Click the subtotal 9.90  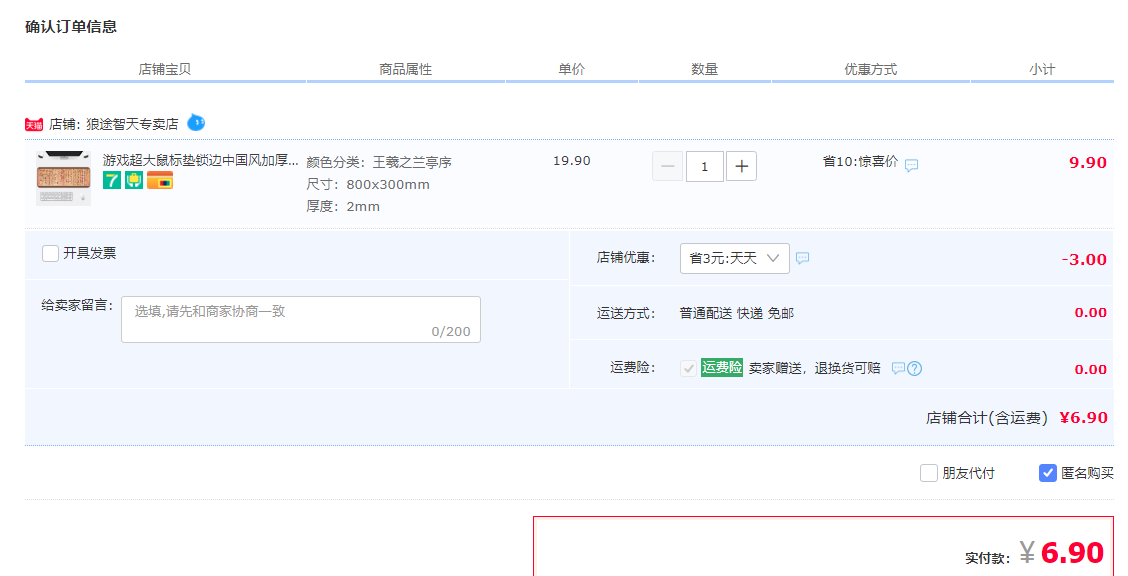coord(1088,163)
